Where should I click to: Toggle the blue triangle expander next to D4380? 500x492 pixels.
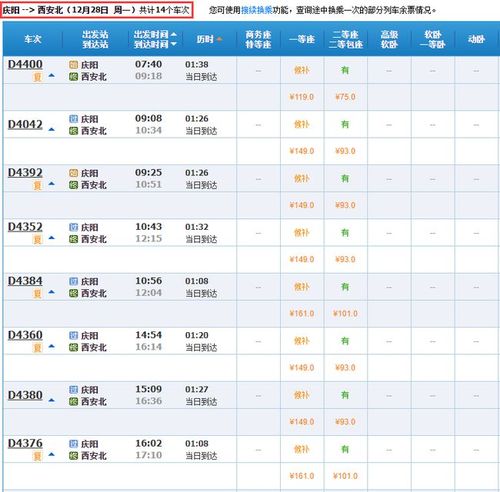click(51, 400)
